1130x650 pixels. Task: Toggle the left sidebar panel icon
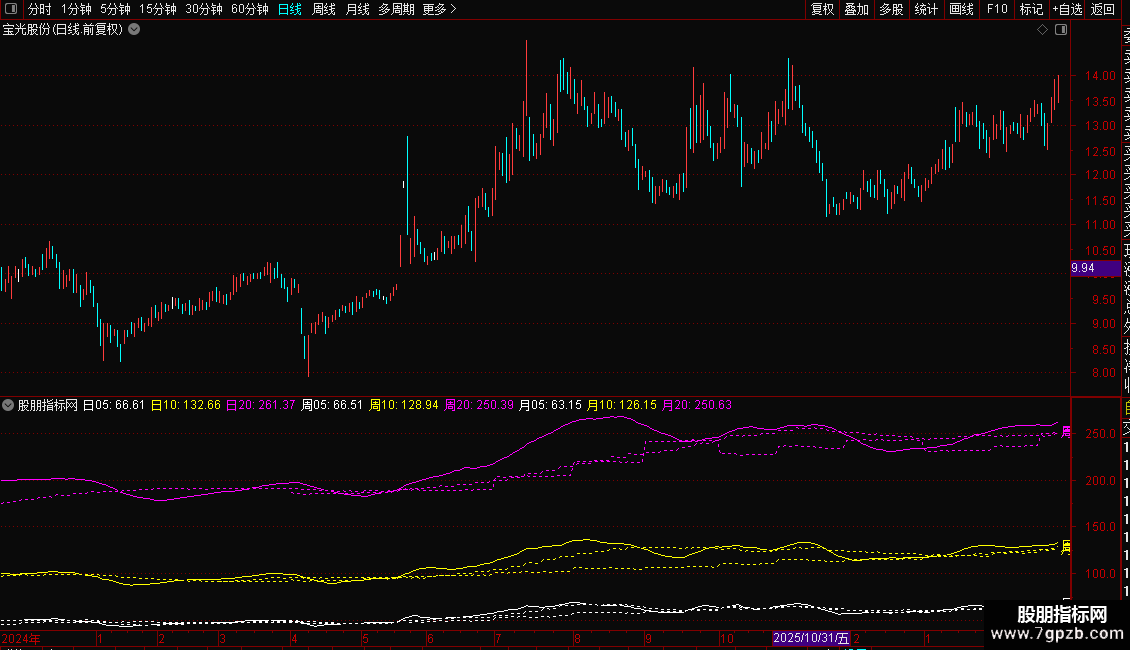click(x=12, y=9)
